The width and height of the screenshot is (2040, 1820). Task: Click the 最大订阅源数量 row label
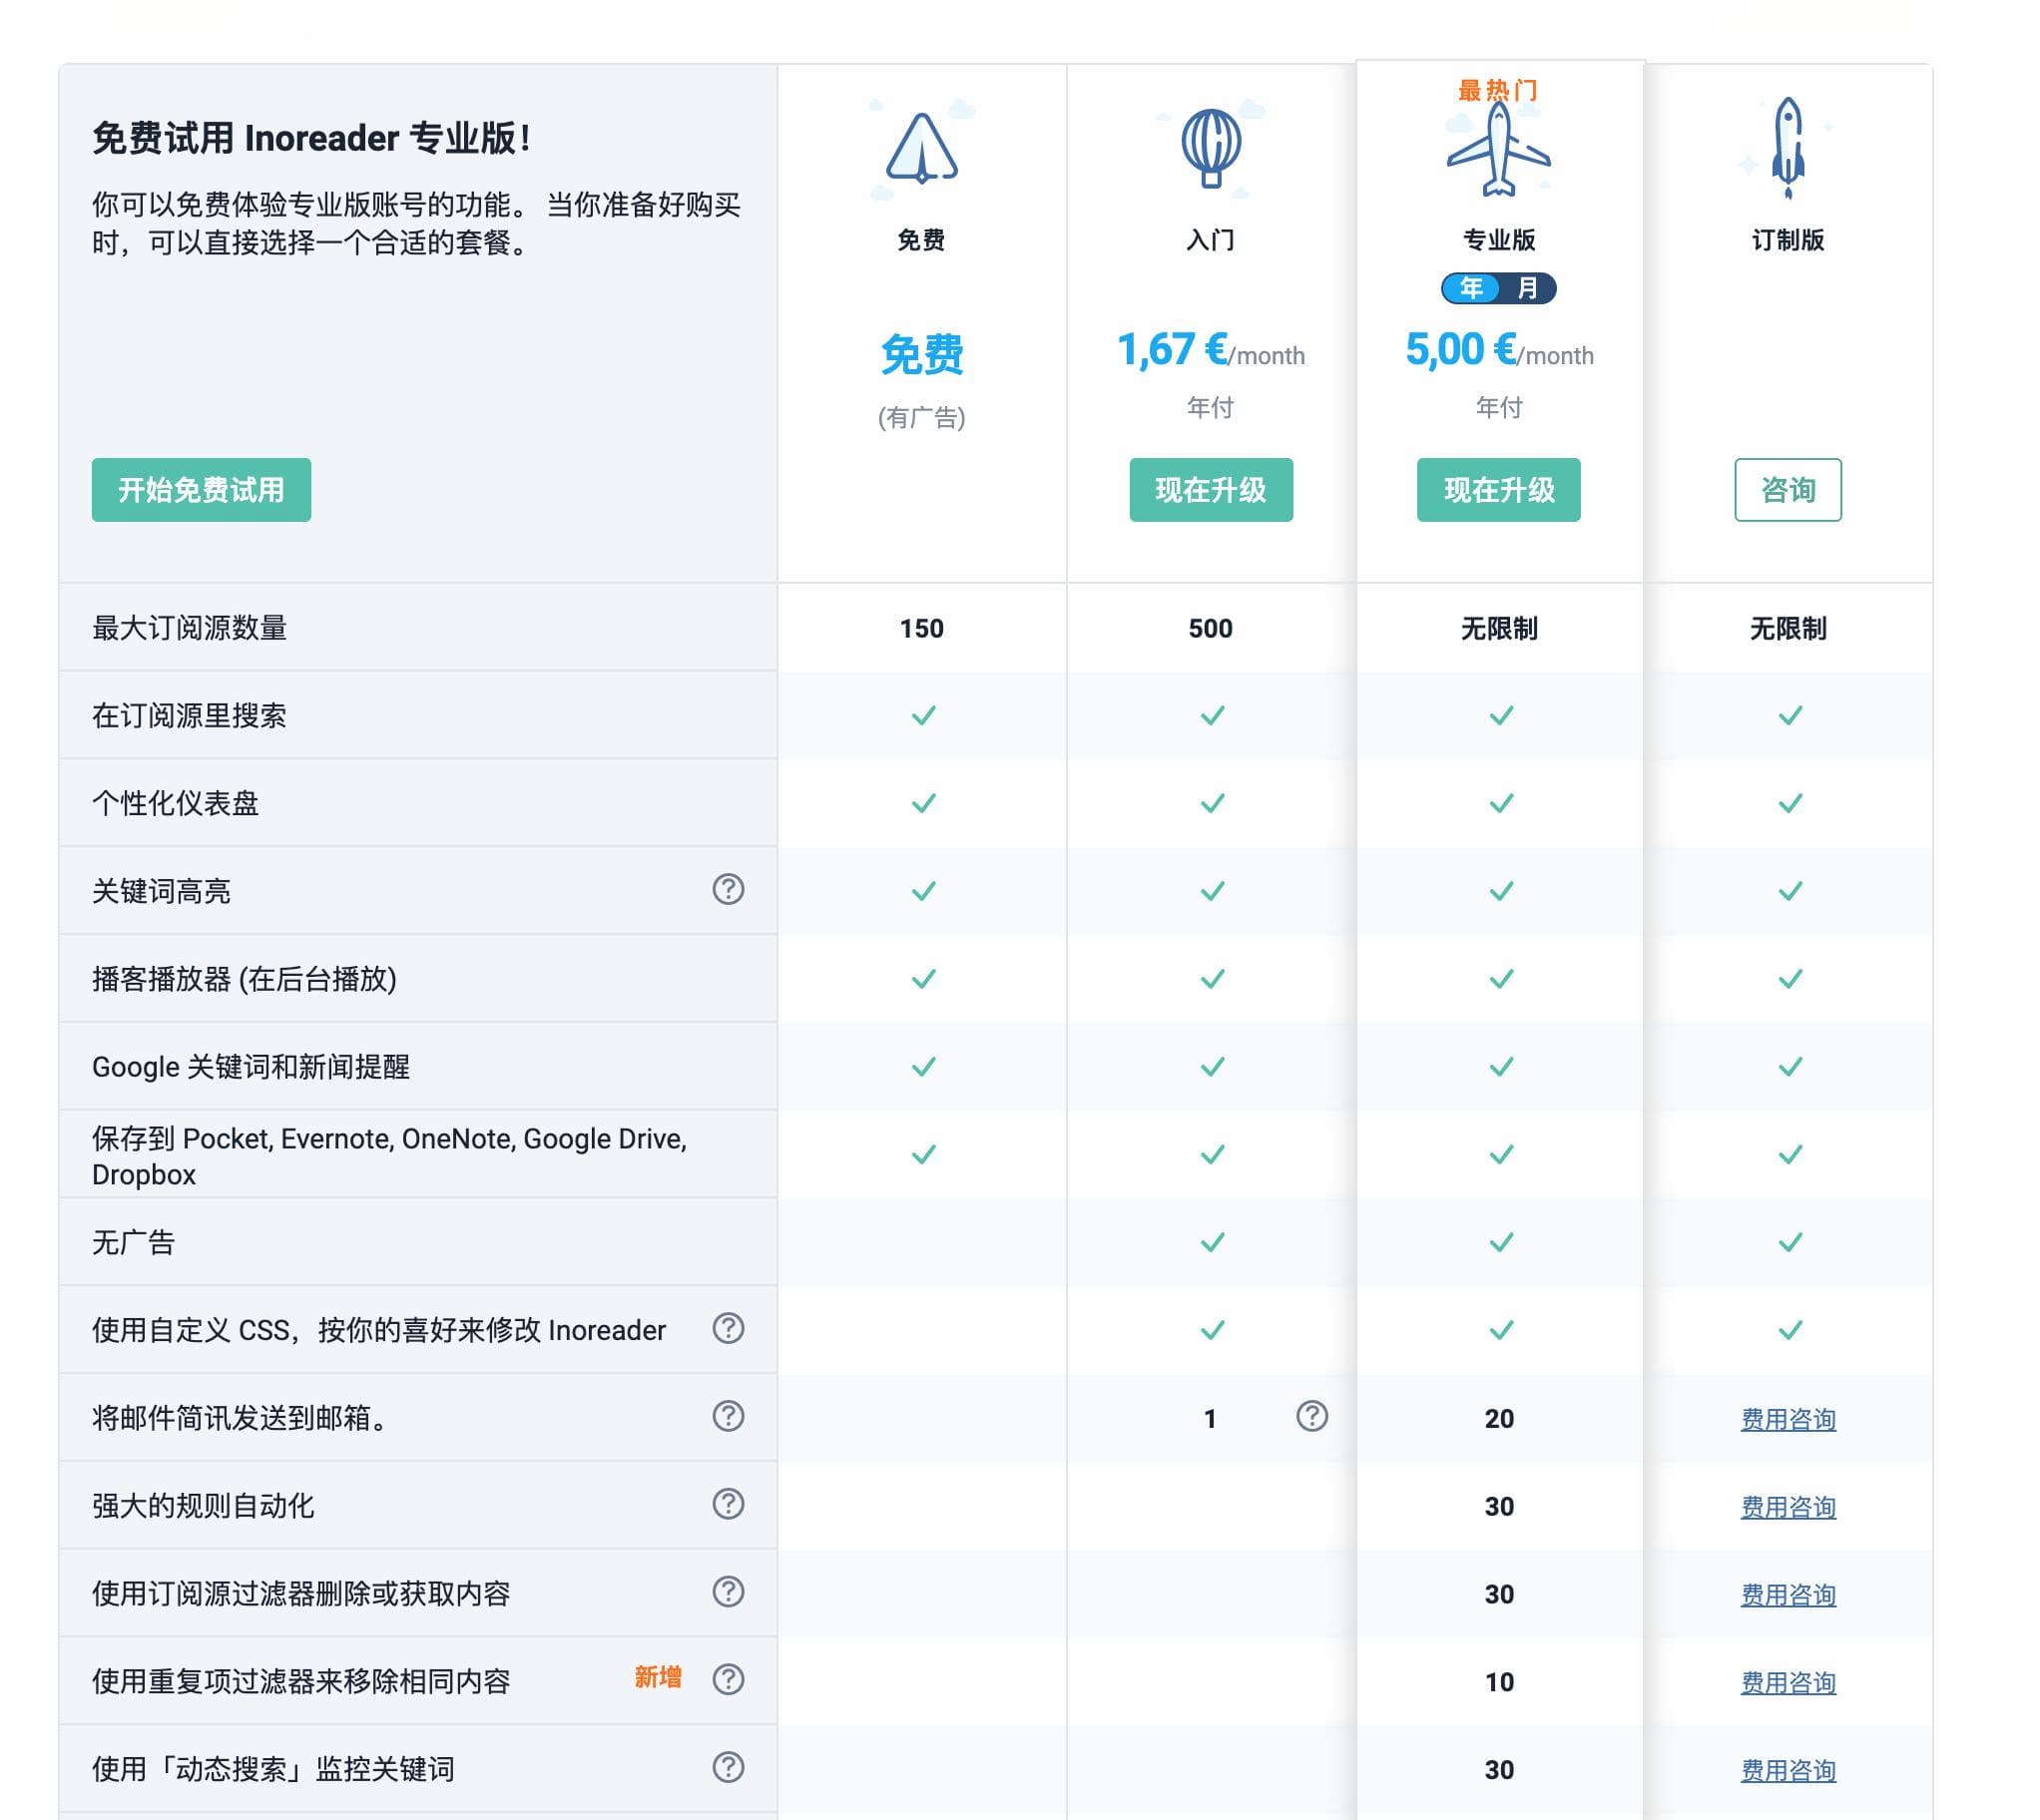(189, 628)
